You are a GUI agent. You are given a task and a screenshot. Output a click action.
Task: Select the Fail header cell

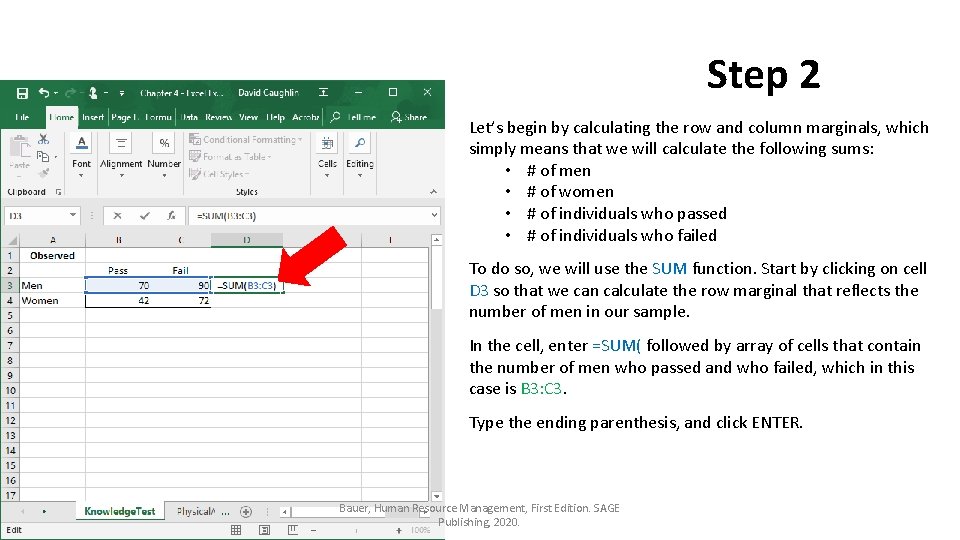point(181,271)
